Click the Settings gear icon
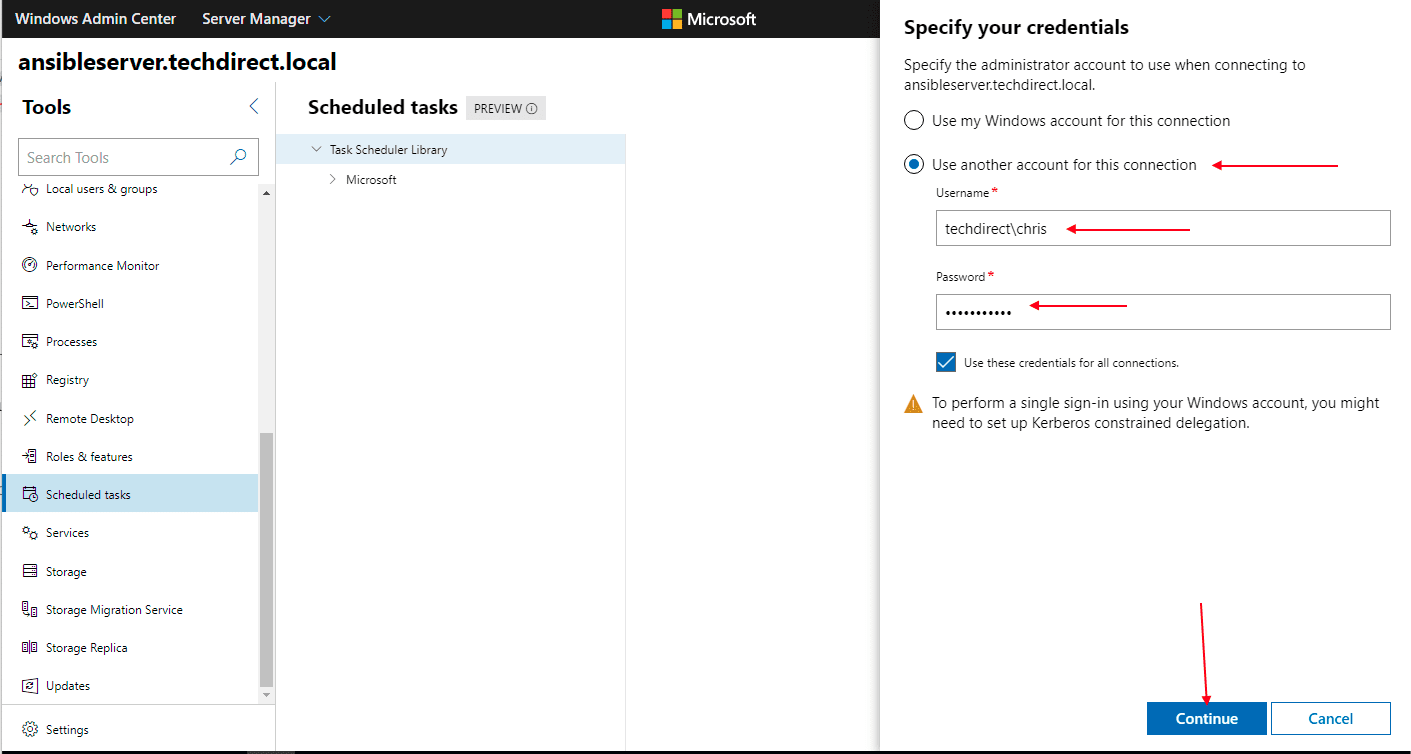The height and width of the screenshot is (754, 1411). point(30,730)
